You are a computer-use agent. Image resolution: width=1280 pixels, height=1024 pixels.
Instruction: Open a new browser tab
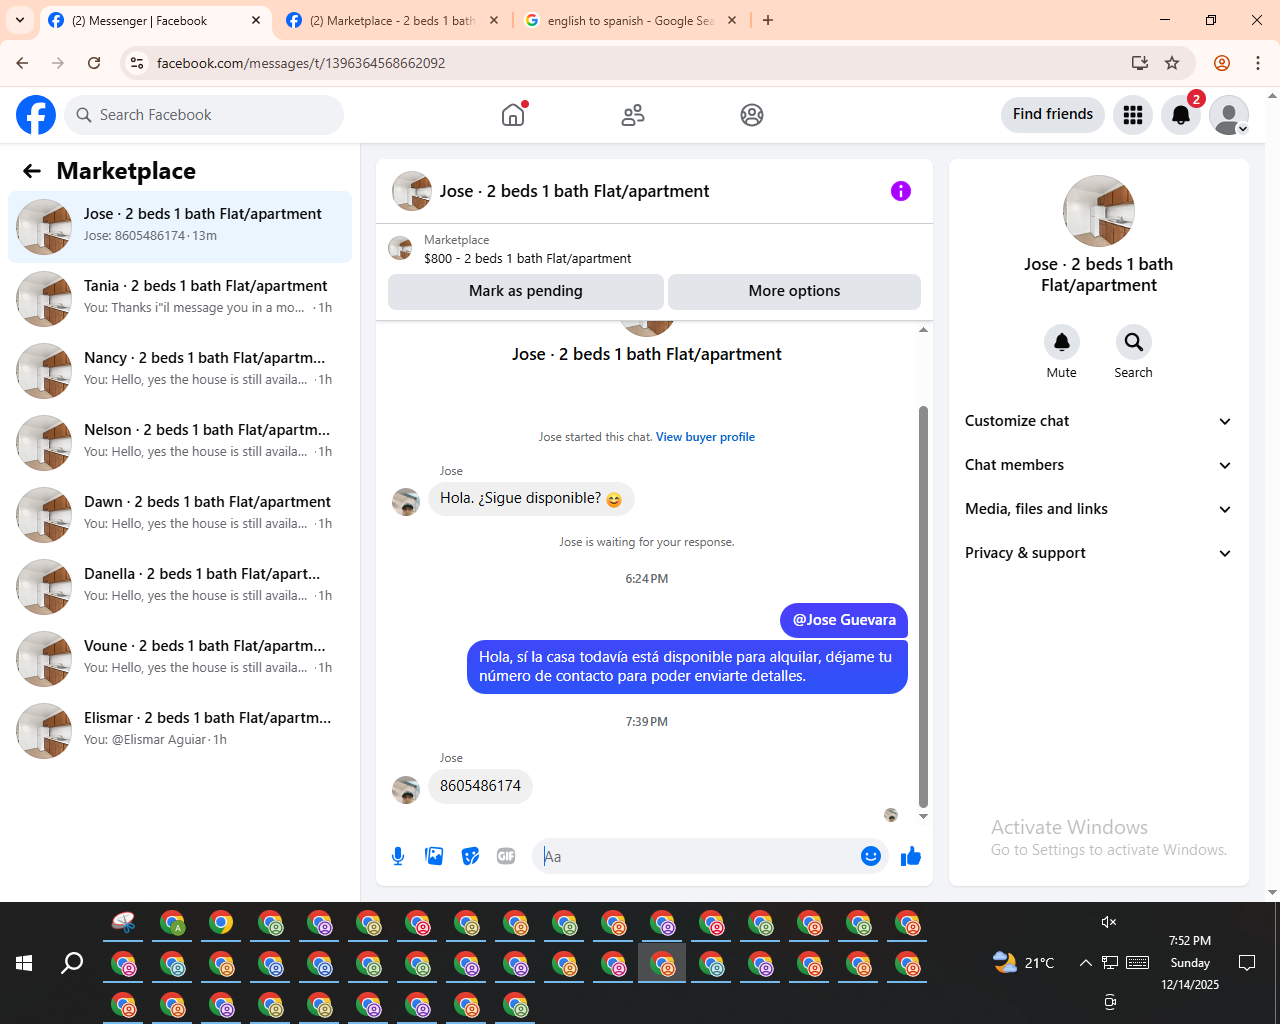pyautogui.click(x=768, y=20)
